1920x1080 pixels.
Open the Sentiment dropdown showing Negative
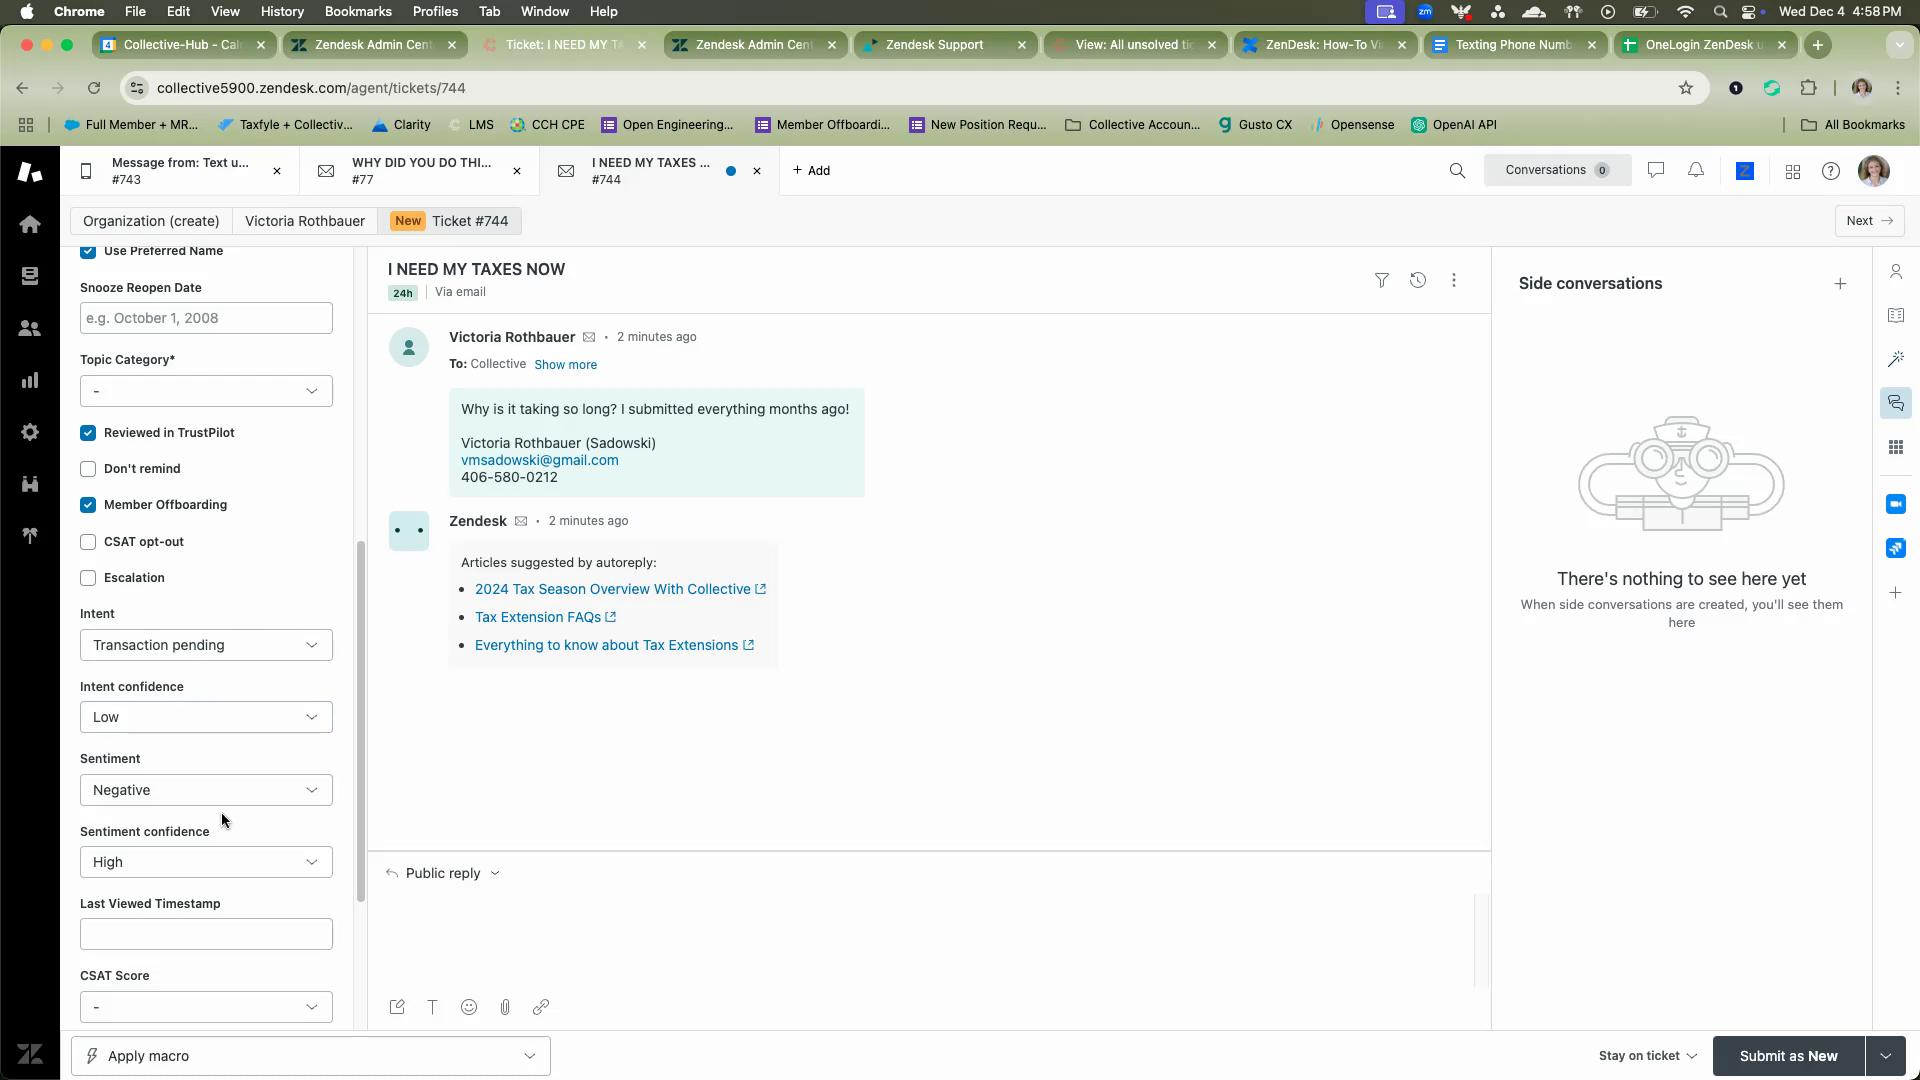206,790
